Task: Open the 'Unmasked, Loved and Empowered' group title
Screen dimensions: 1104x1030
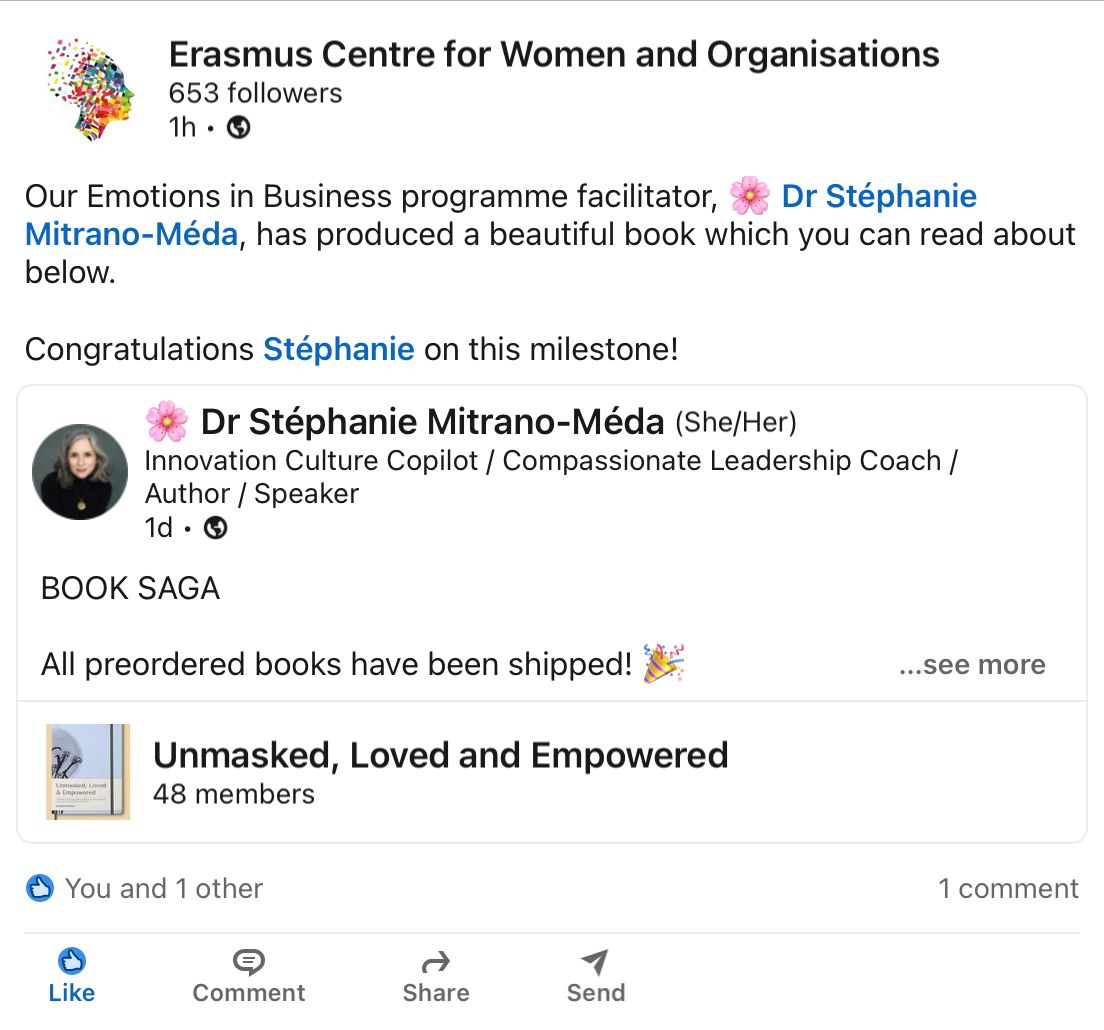Action: pyautogui.click(x=440, y=755)
